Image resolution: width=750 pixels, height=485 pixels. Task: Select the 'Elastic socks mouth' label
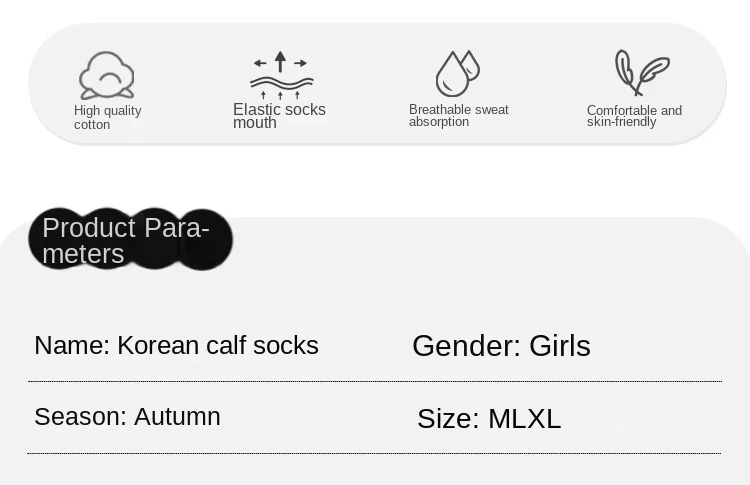pos(279,116)
